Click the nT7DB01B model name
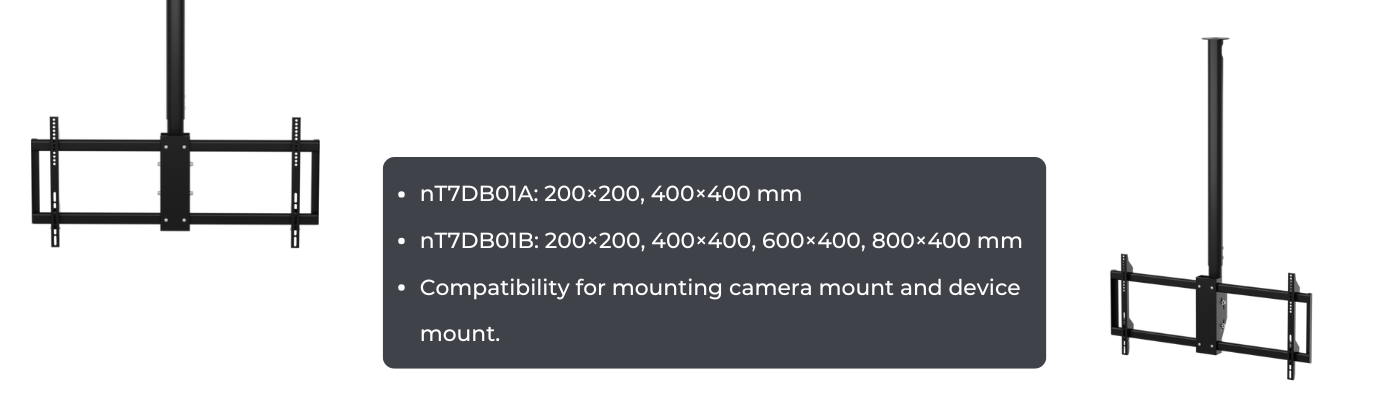This screenshot has width=1400, height=420. coord(478,241)
